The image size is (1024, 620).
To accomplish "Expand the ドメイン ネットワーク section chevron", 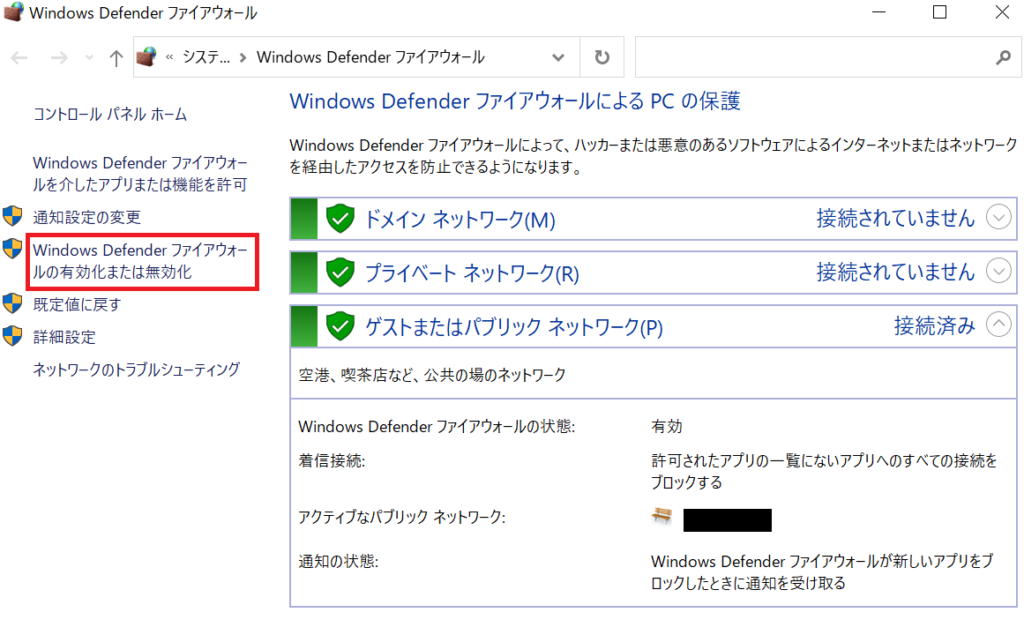I will (999, 217).
